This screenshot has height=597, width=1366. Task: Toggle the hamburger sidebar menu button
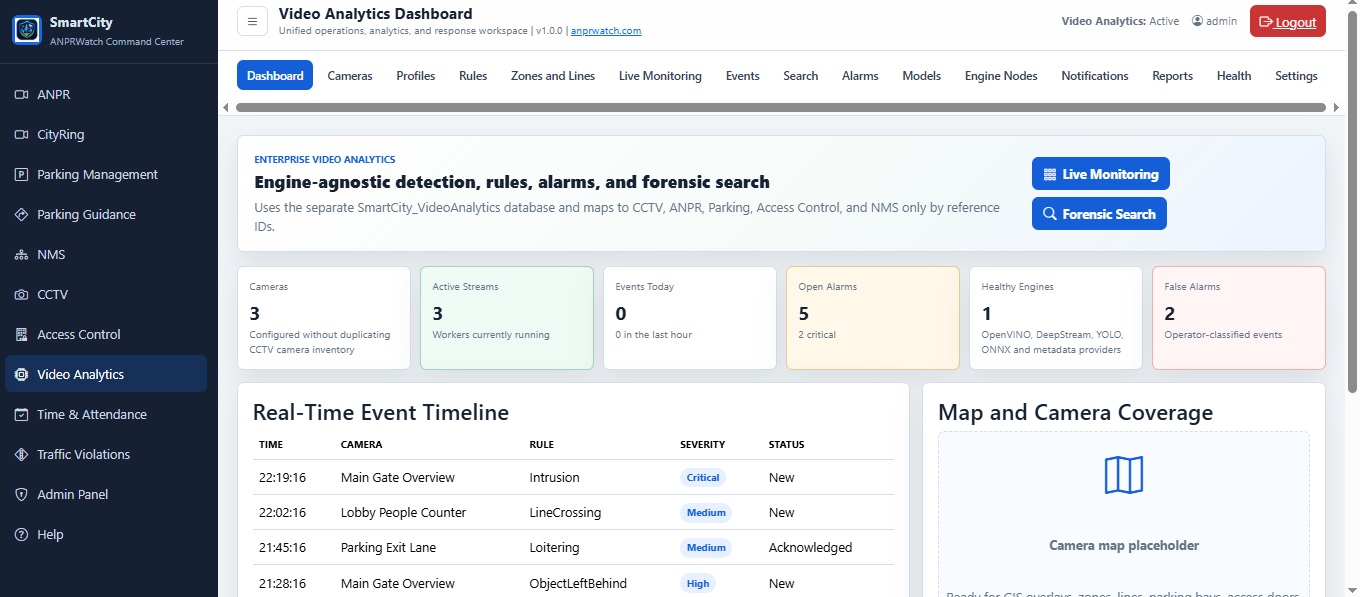(x=252, y=21)
